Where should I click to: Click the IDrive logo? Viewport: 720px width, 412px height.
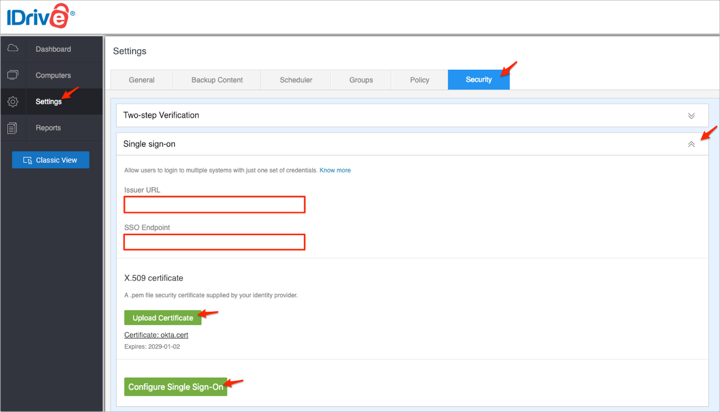pyautogui.click(x=40, y=17)
